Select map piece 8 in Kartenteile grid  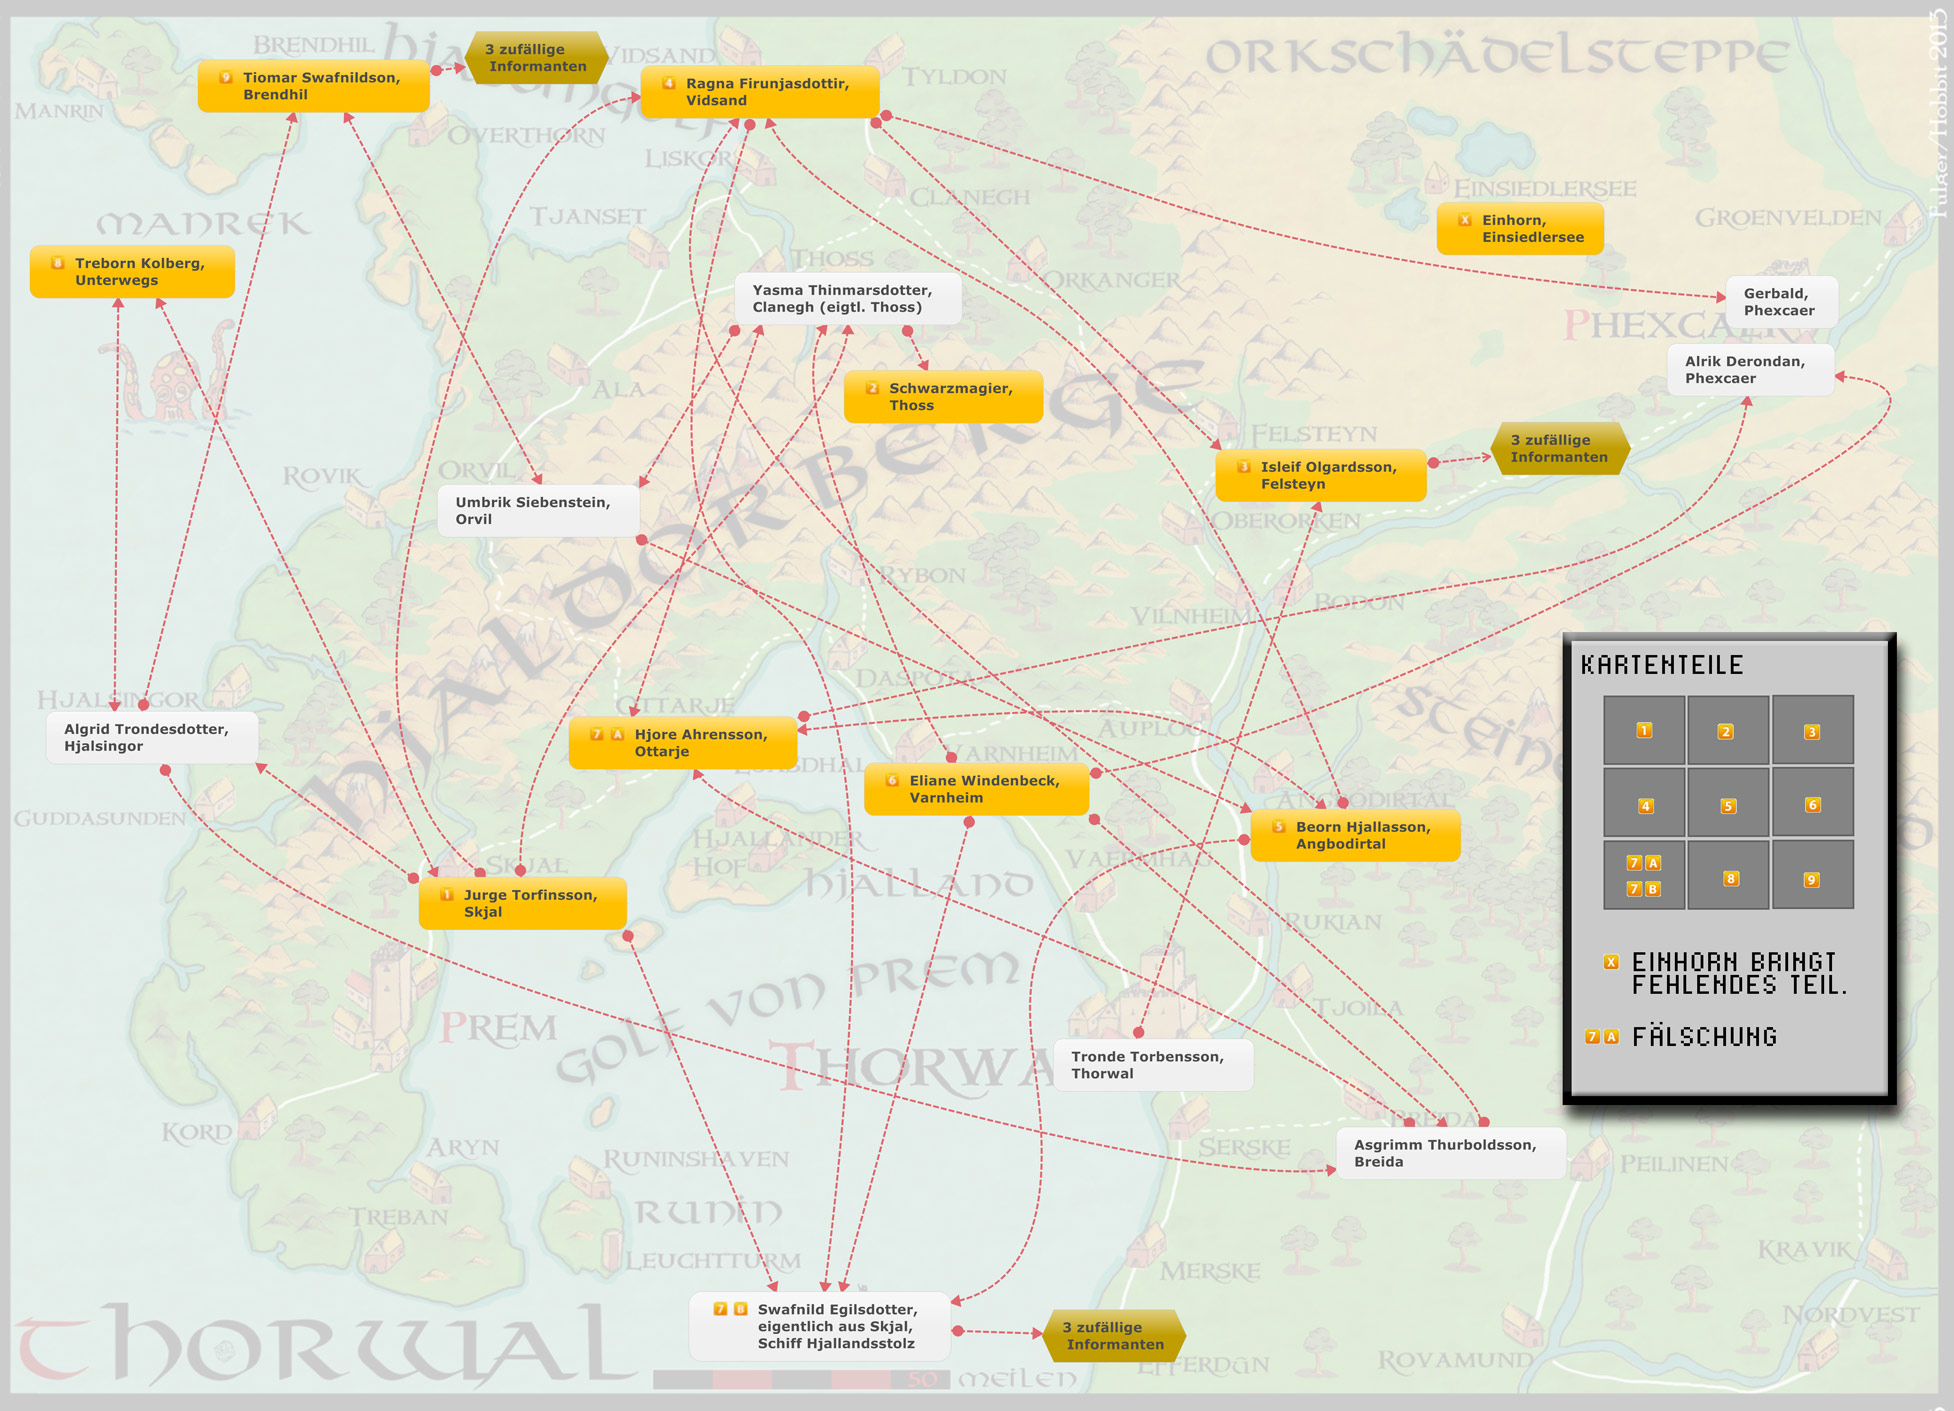[1728, 875]
